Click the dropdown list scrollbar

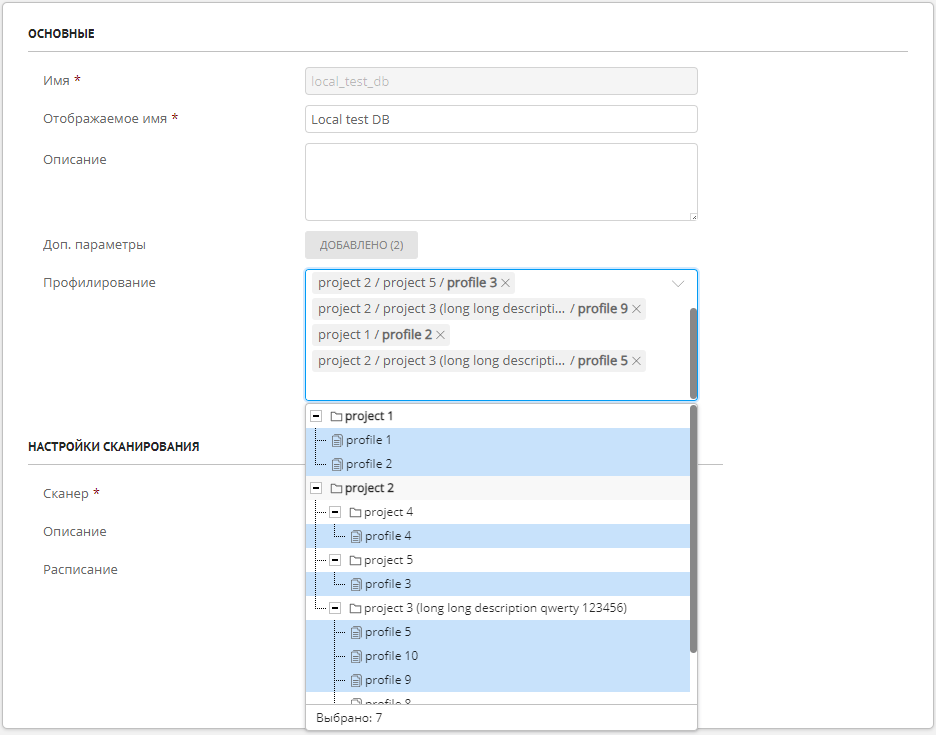(694, 530)
